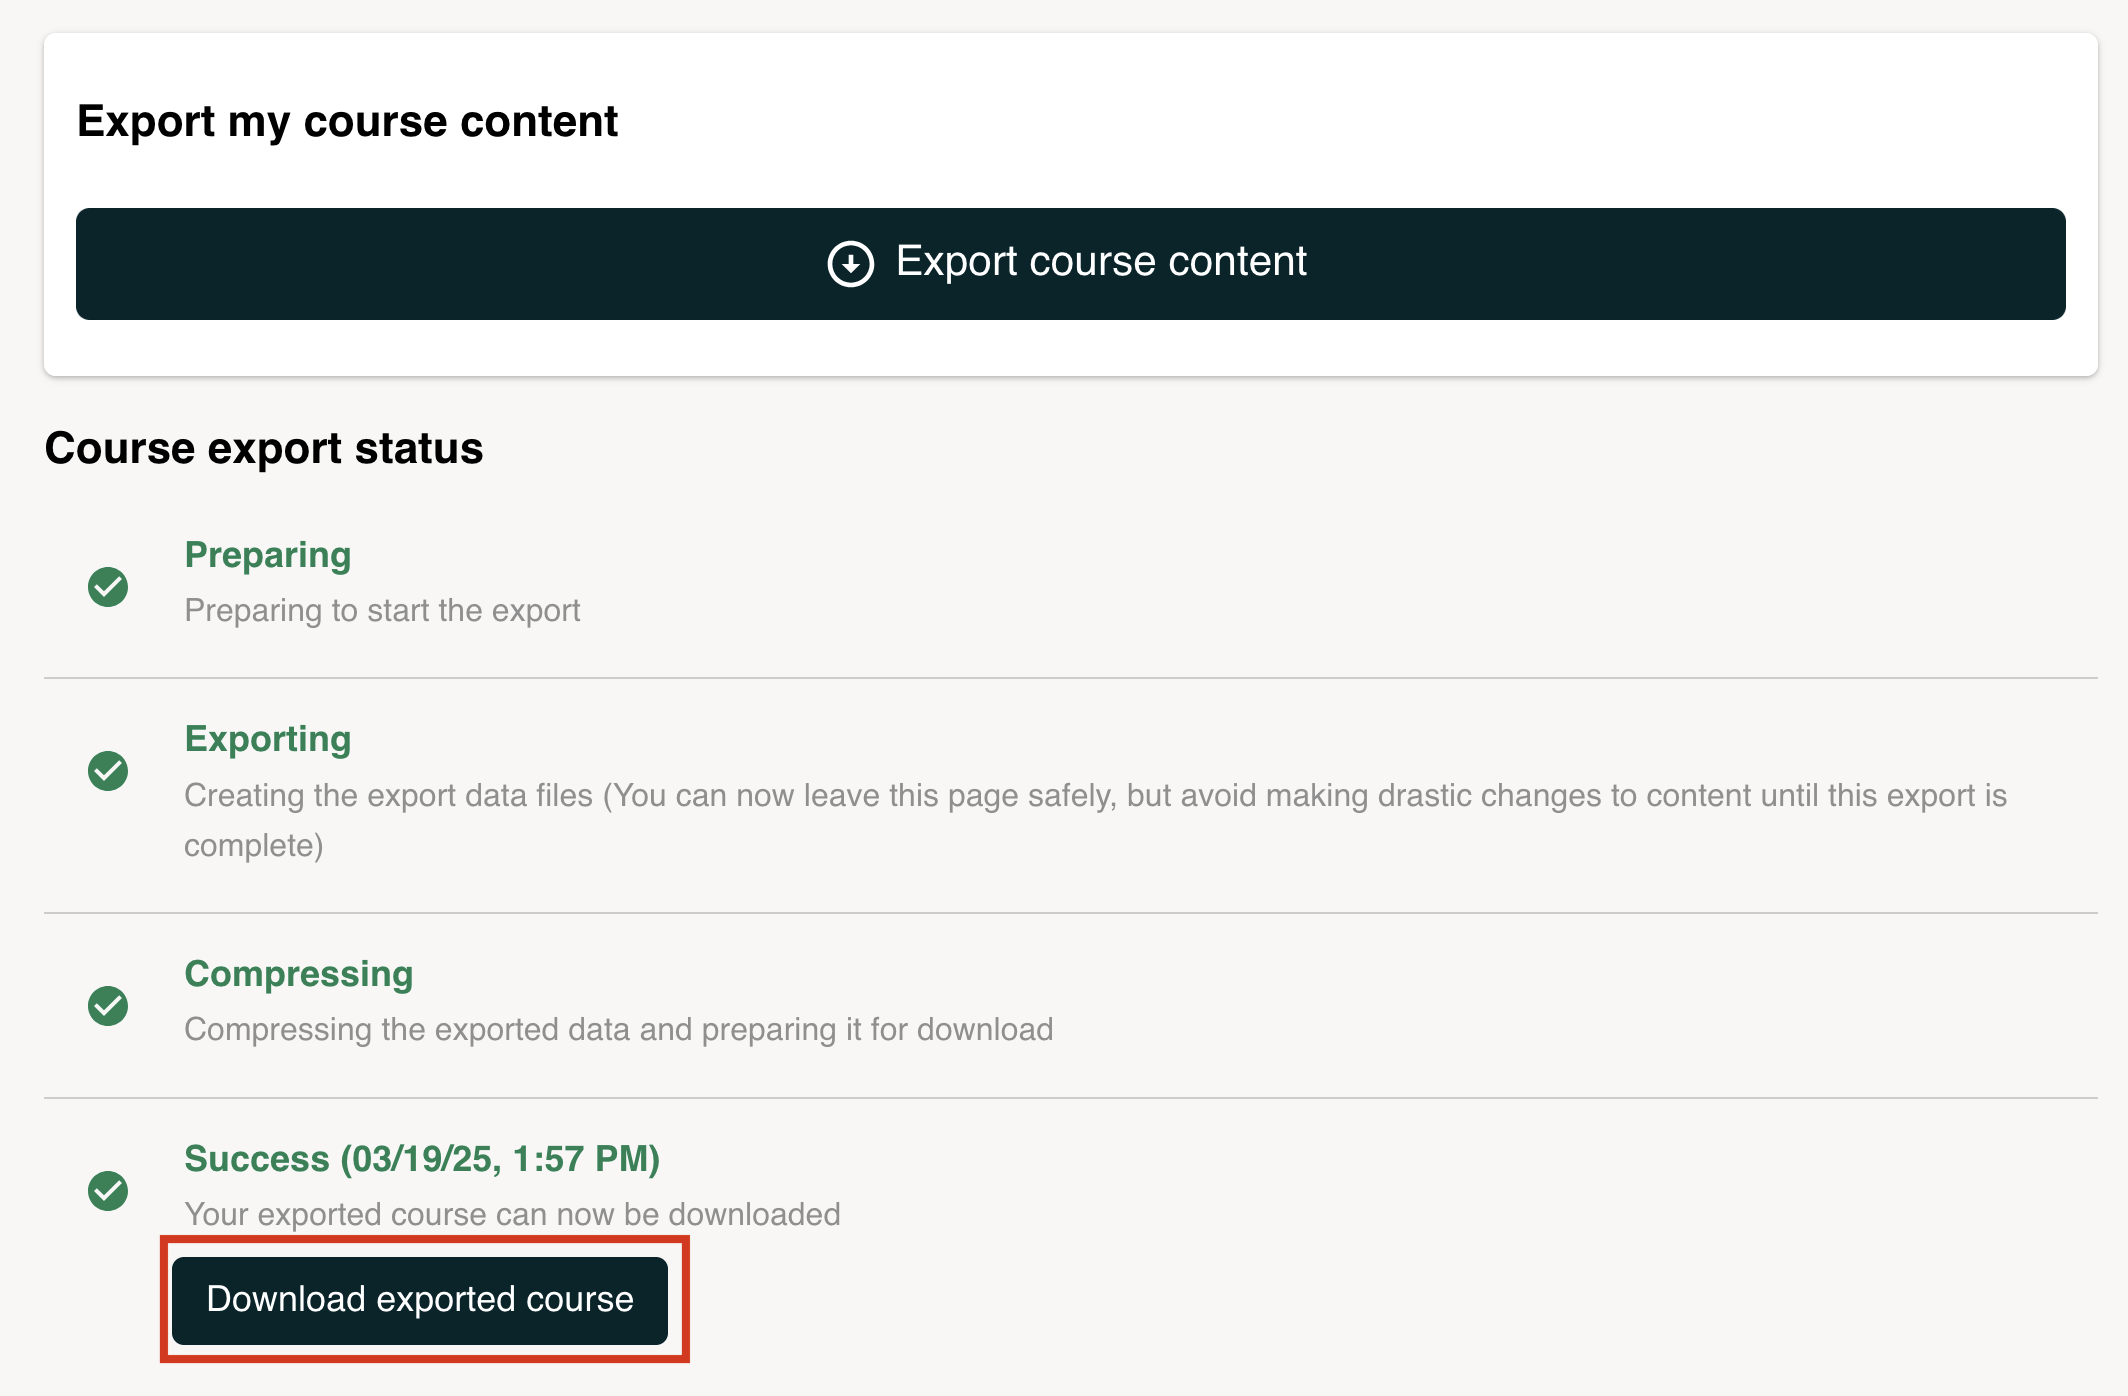Click 'Your exported course can now be downloaded'
This screenshot has width=2128, height=1396.
click(x=512, y=1215)
